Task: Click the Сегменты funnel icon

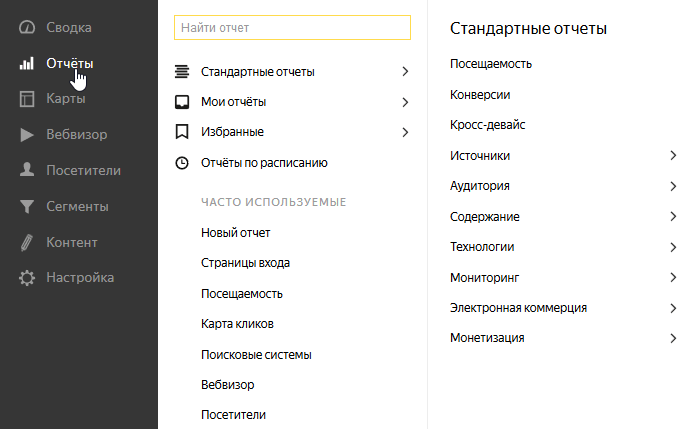Action: tap(28, 207)
